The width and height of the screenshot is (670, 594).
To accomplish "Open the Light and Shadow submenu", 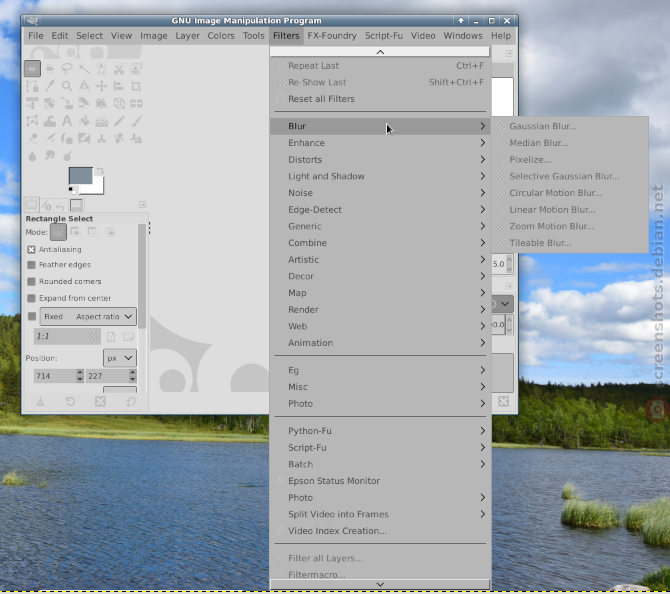I will coord(380,176).
